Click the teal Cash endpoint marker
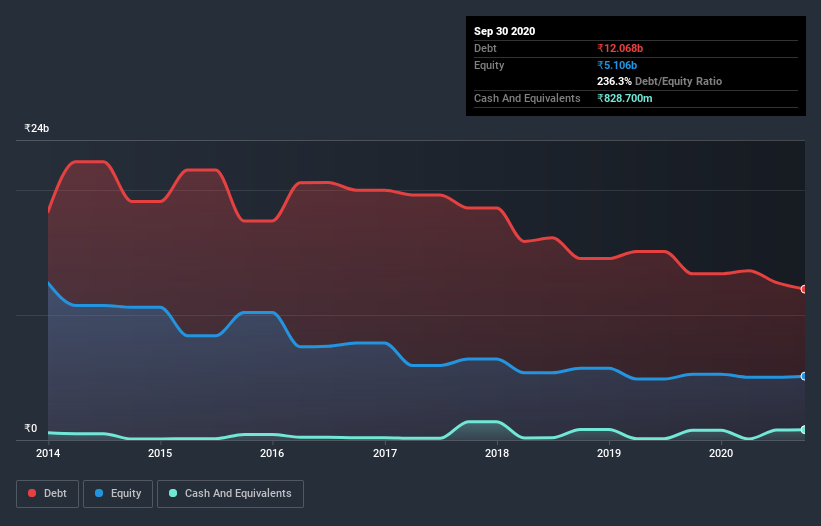The width and height of the screenshot is (821, 526). click(804, 430)
